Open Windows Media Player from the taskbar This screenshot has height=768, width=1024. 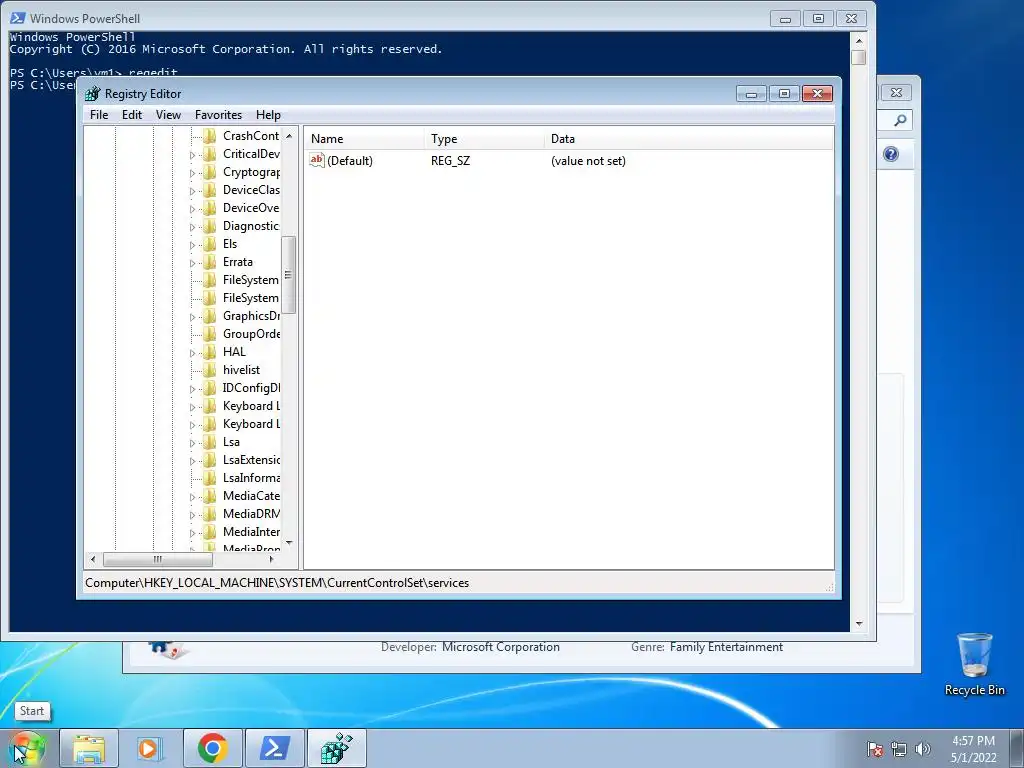click(x=150, y=748)
